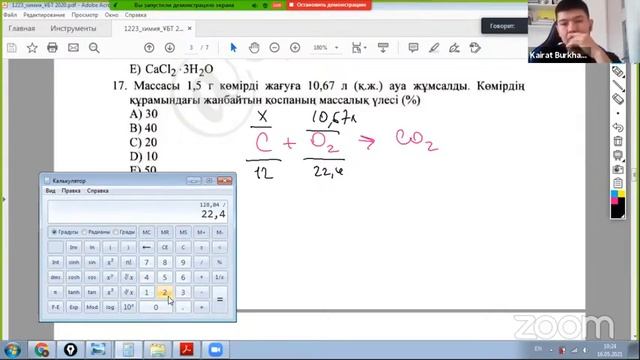
Task: Click the red stop screen sharing button
Action: pos(328,5)
